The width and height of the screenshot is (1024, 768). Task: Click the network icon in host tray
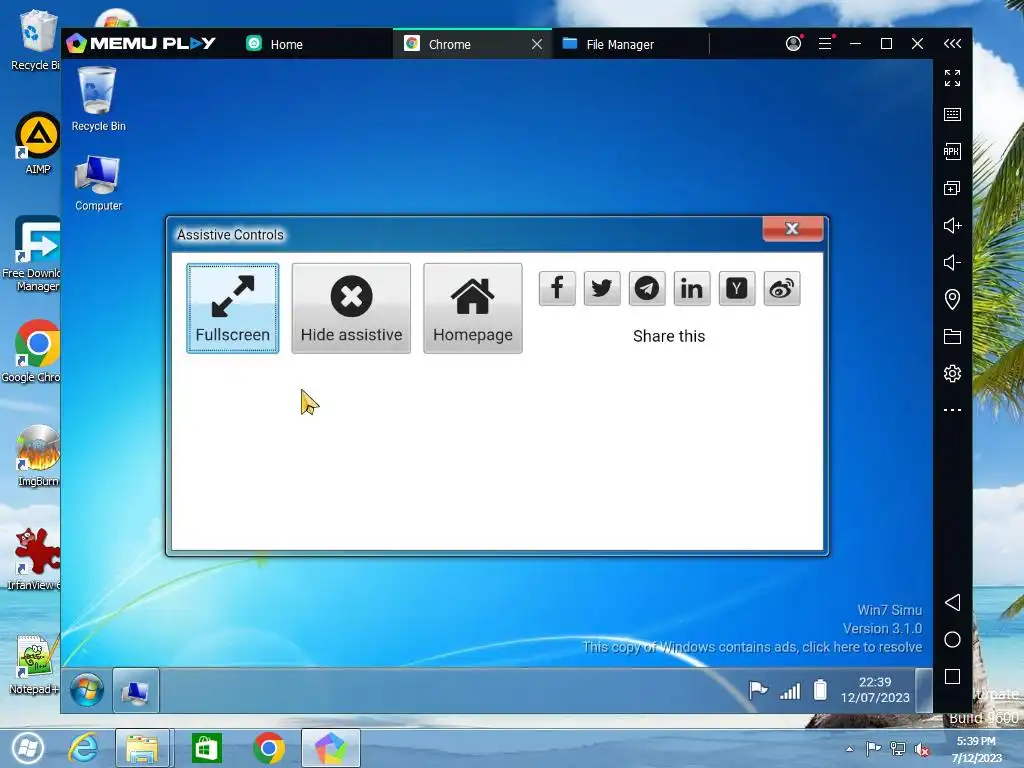[898, 749]
